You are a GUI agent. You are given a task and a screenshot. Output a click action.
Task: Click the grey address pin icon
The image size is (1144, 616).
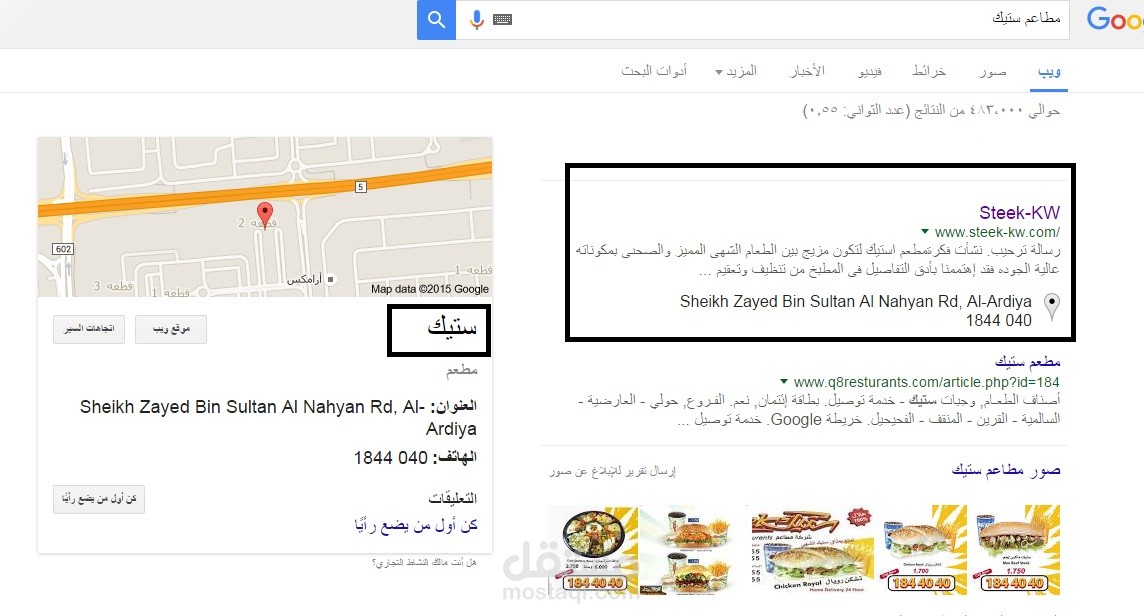click(x=1051, y=307)
